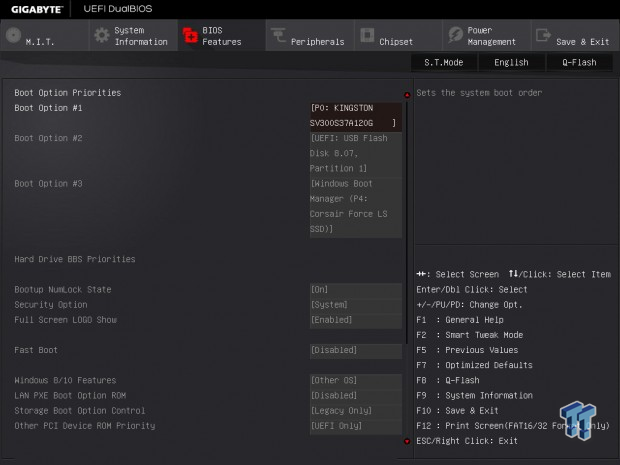Select Other PCI Device ROM Priority label

pos(85,426)
